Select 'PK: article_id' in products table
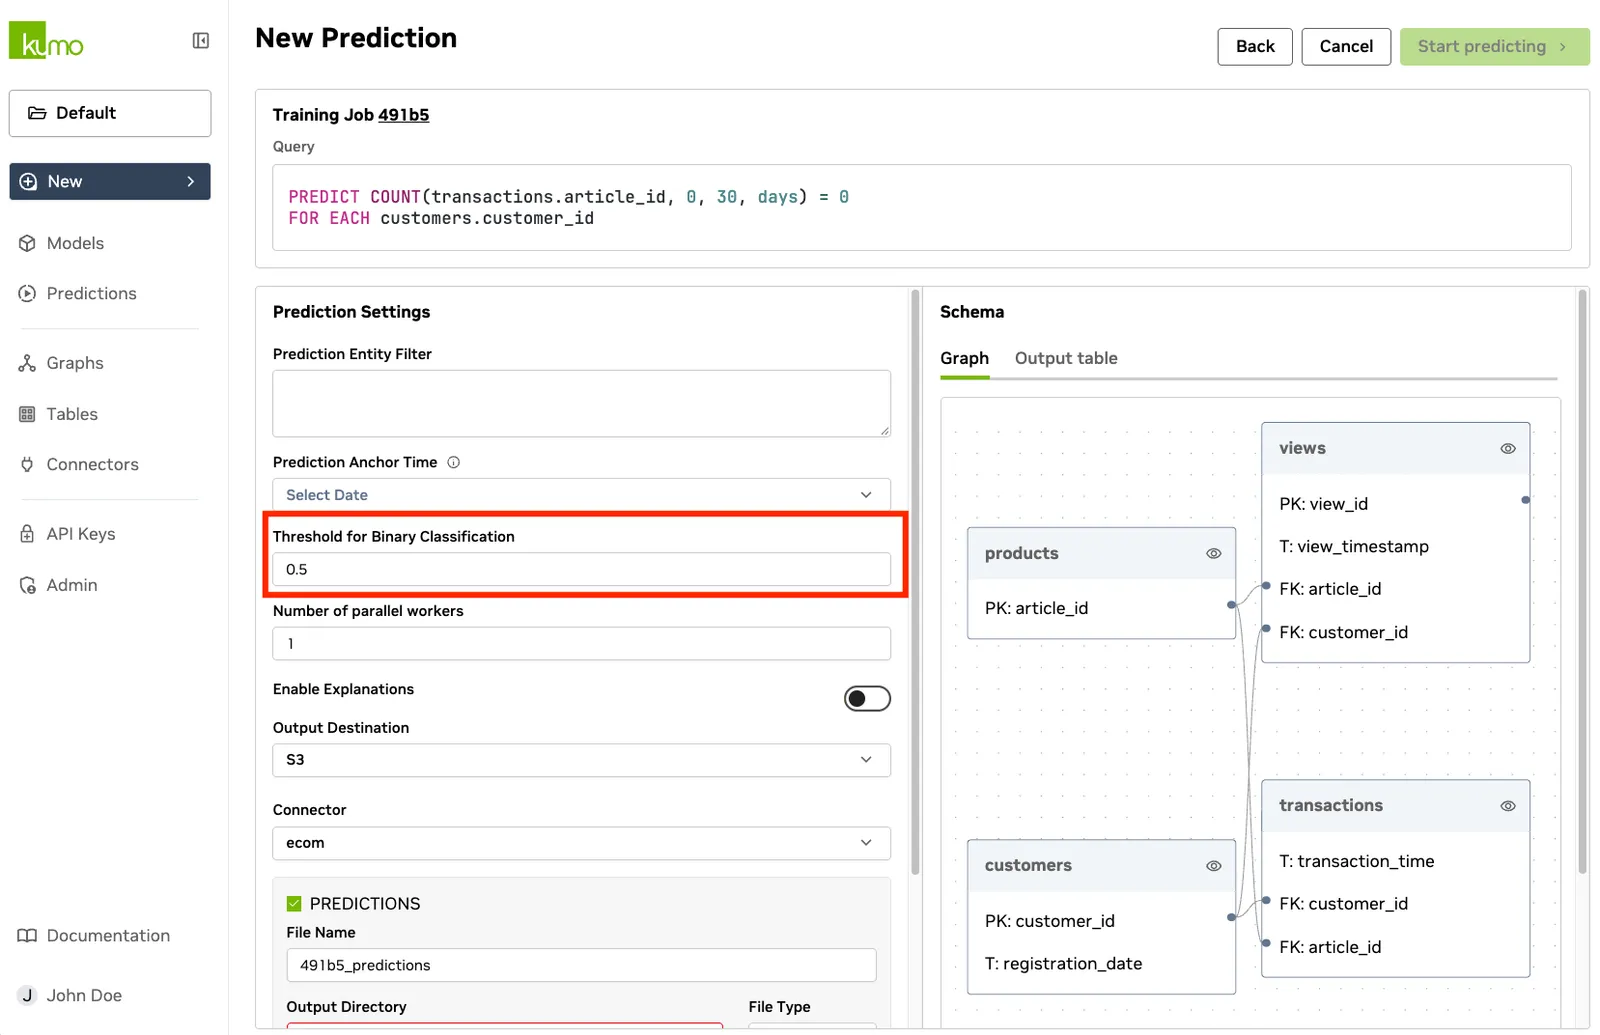Viewport: 1600px width, 1035px height. coord(1036,608)
